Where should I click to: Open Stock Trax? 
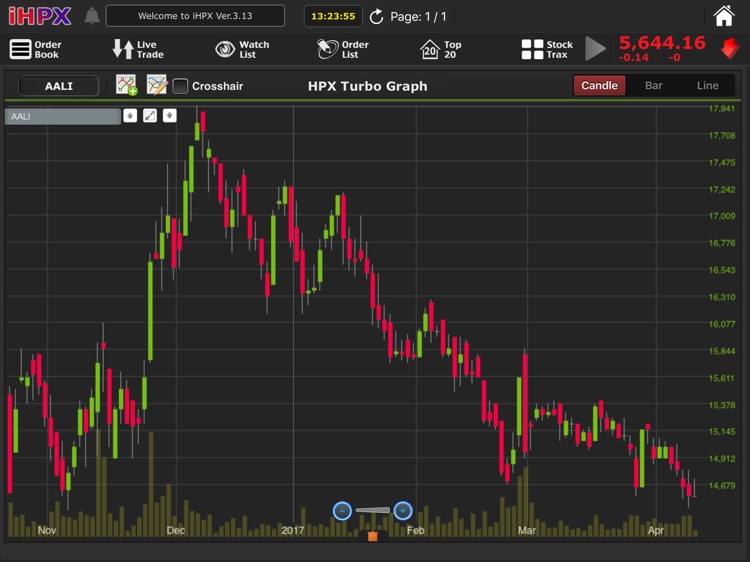coord(547,49)
